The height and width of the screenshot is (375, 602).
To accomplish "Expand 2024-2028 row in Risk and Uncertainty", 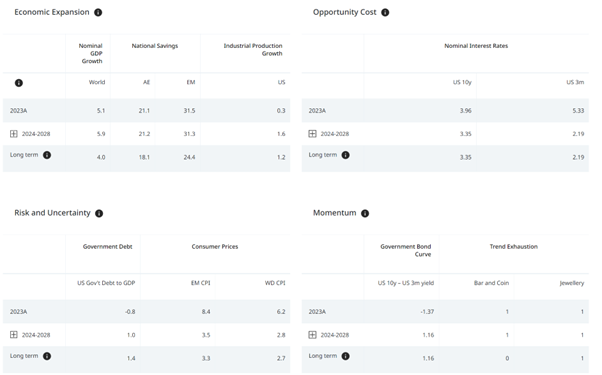I will click(14, 335).
